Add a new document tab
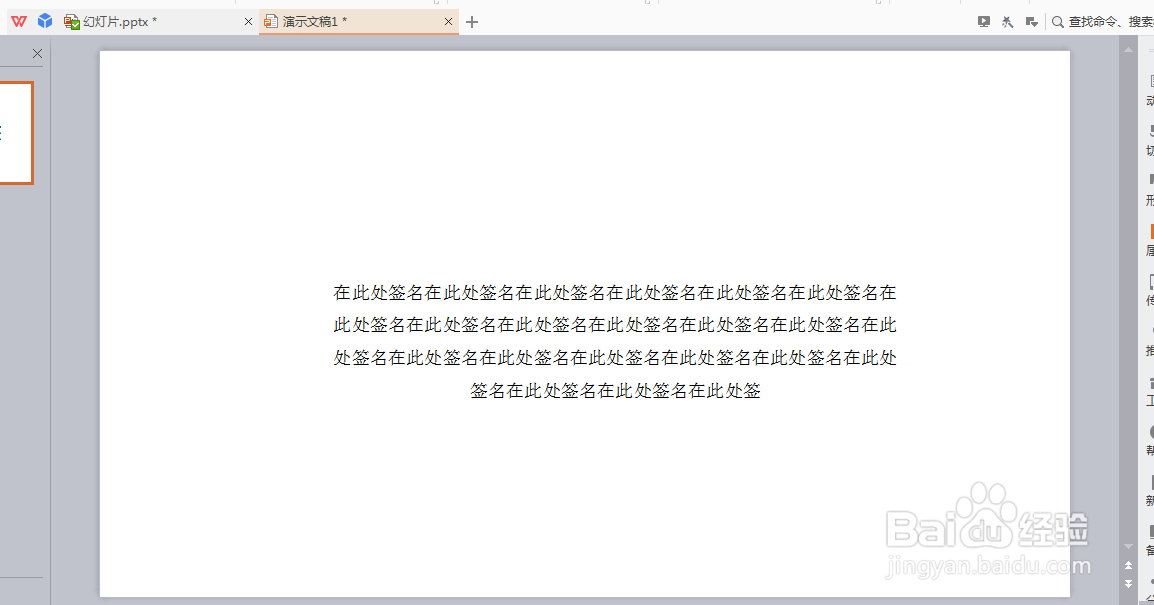Image resolution: width=1154 pixels, height=605 pixels. [472, 22]
